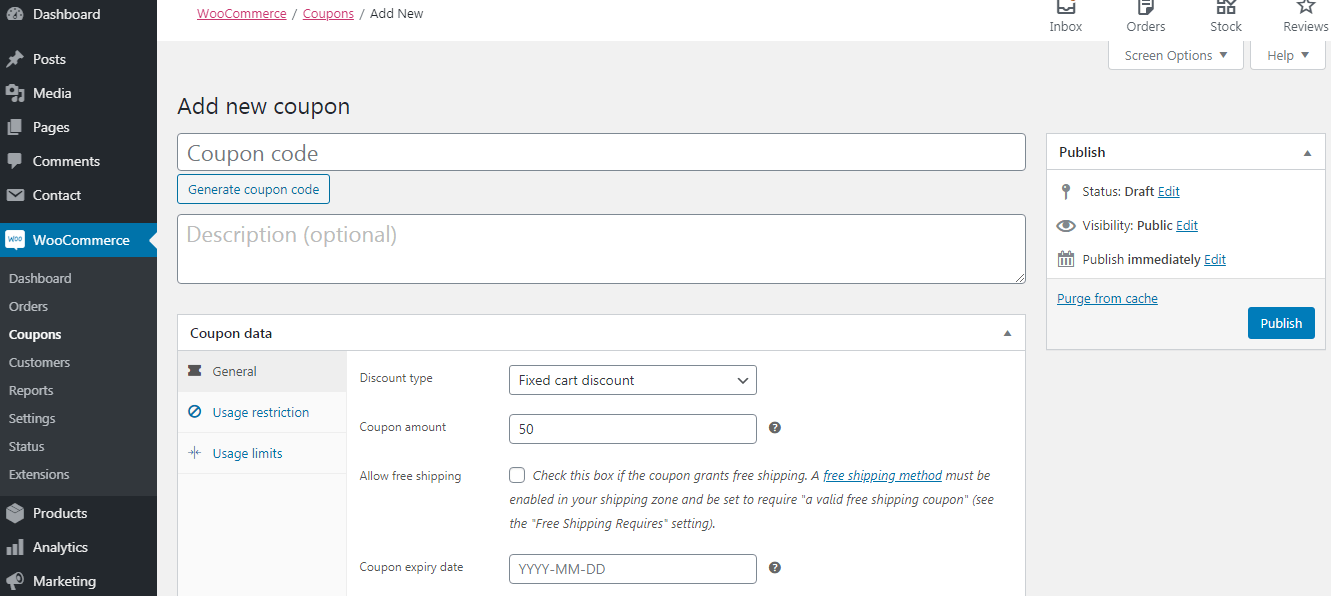Open the Orders icon in the top bar
Image resolution: width=1331 pixels, height=596 pixels.
(x=1145, y=8)
